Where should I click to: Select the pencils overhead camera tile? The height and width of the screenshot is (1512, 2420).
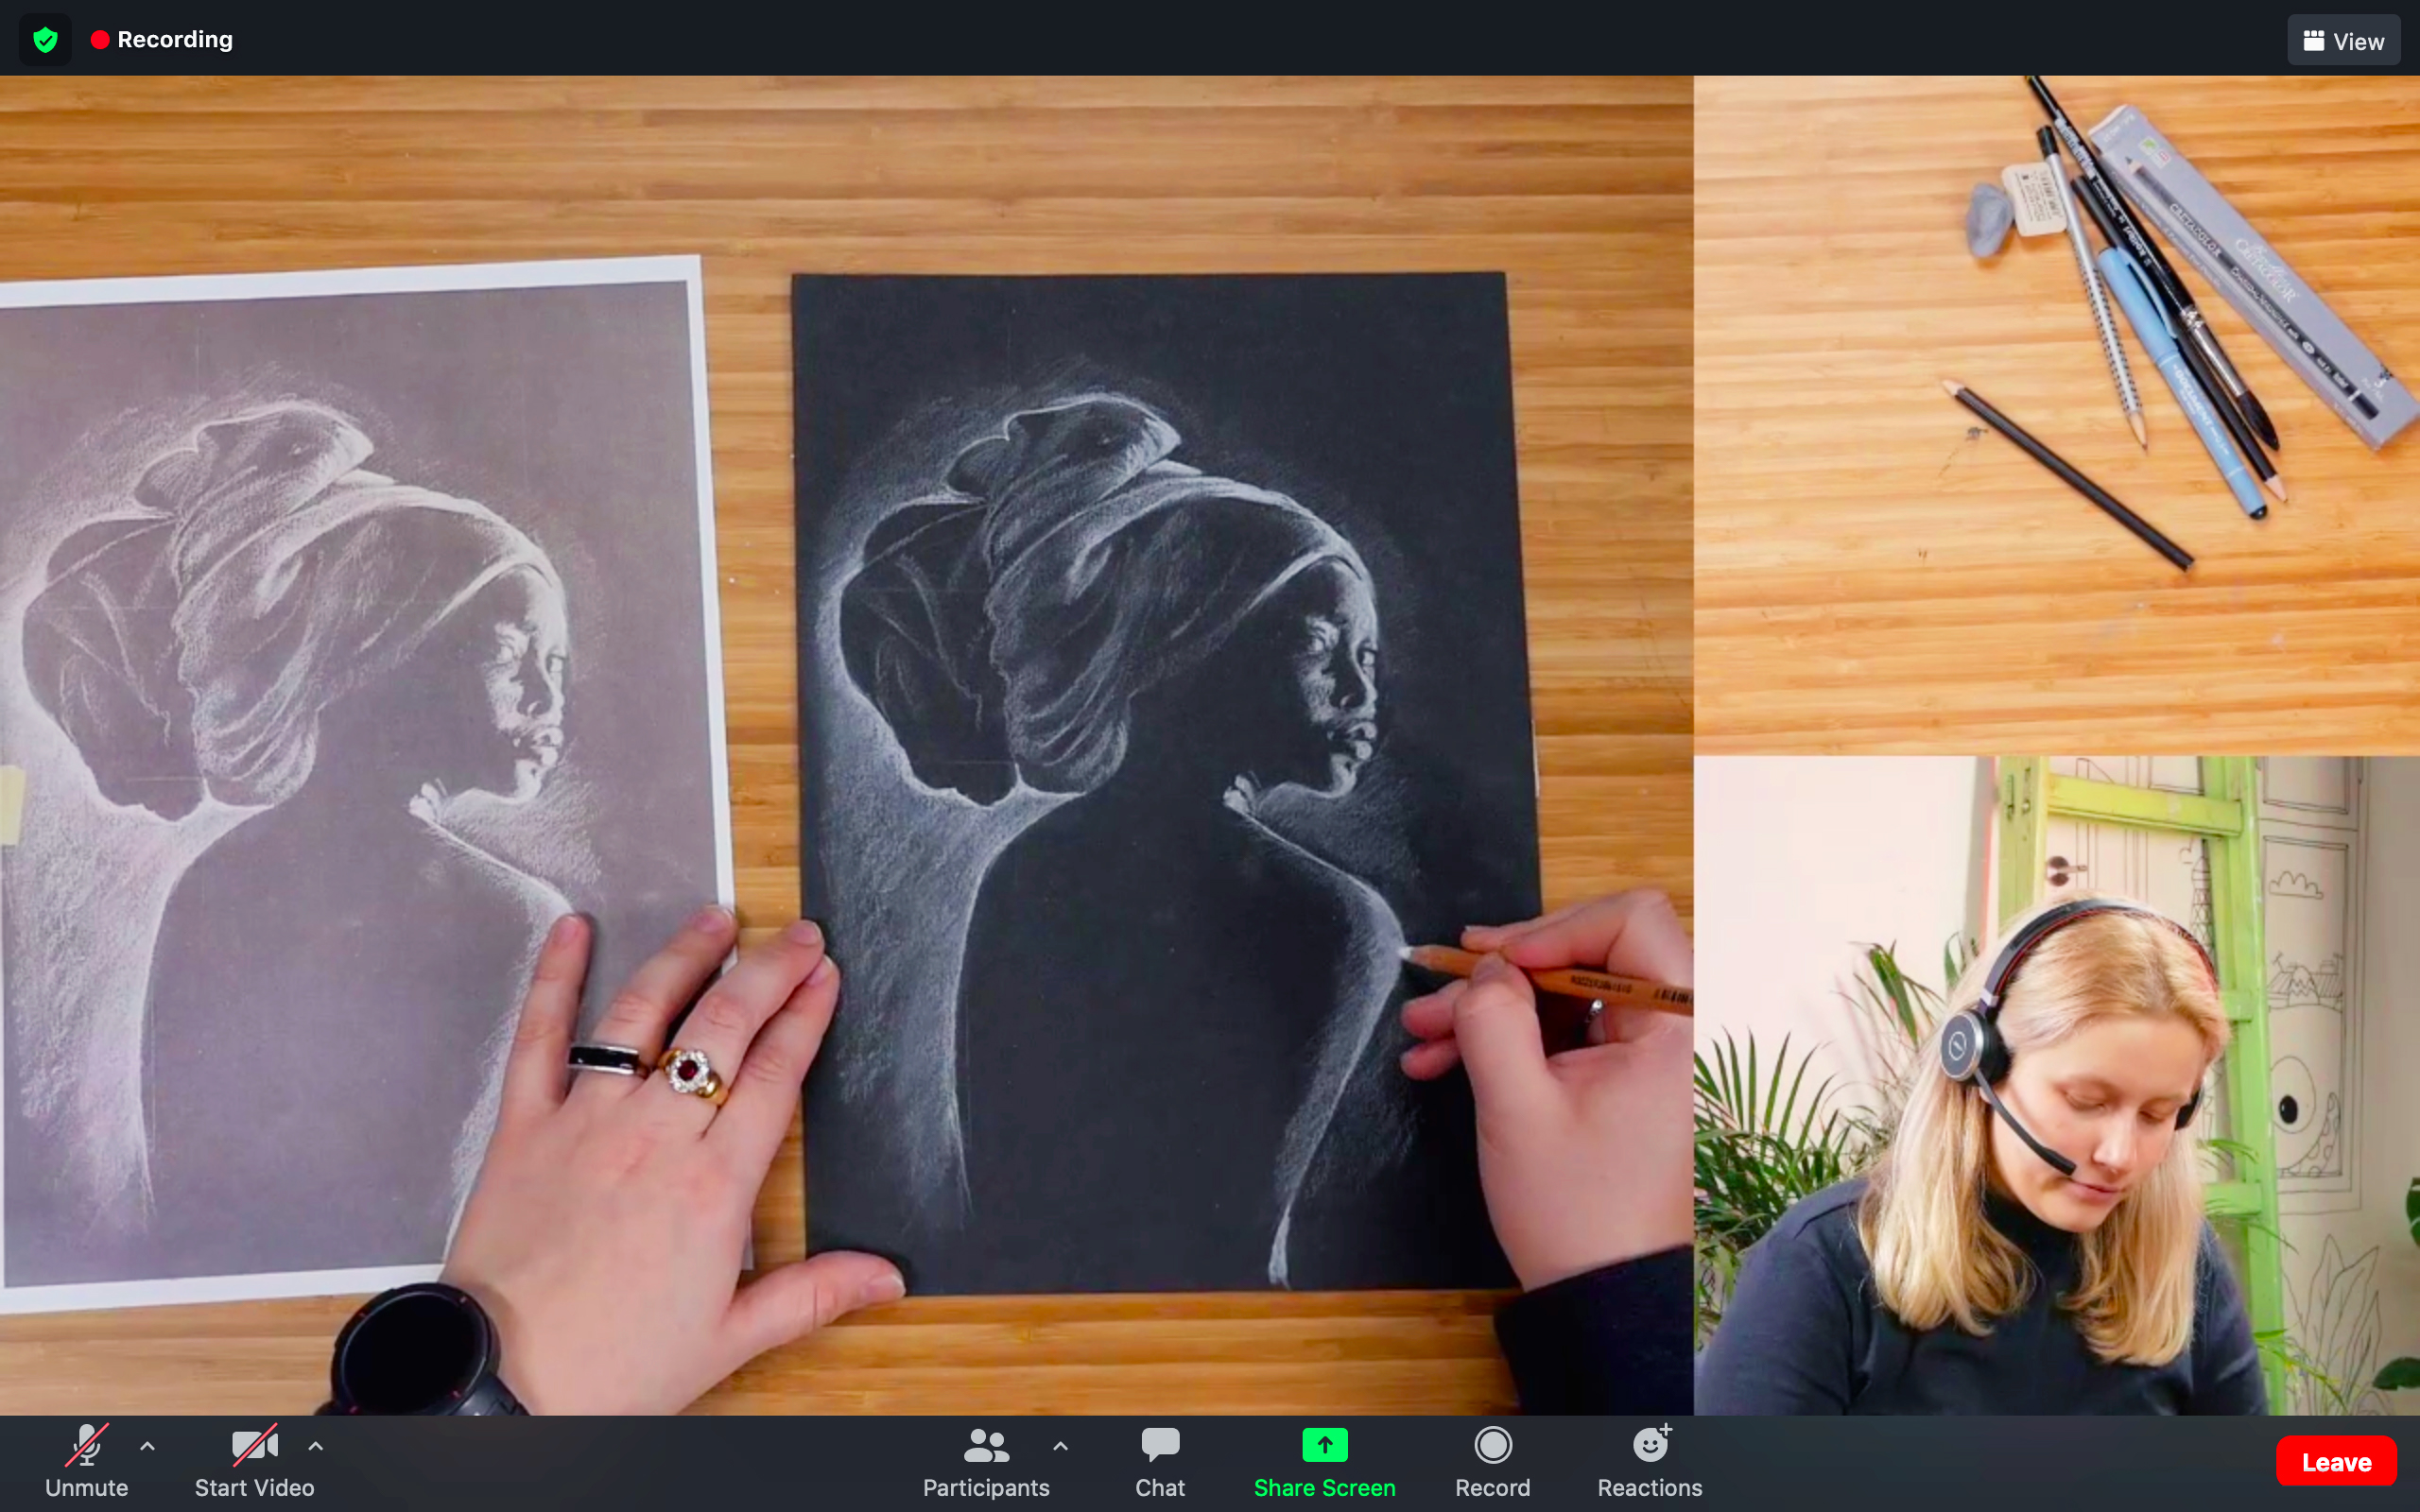pos(2056,415)
